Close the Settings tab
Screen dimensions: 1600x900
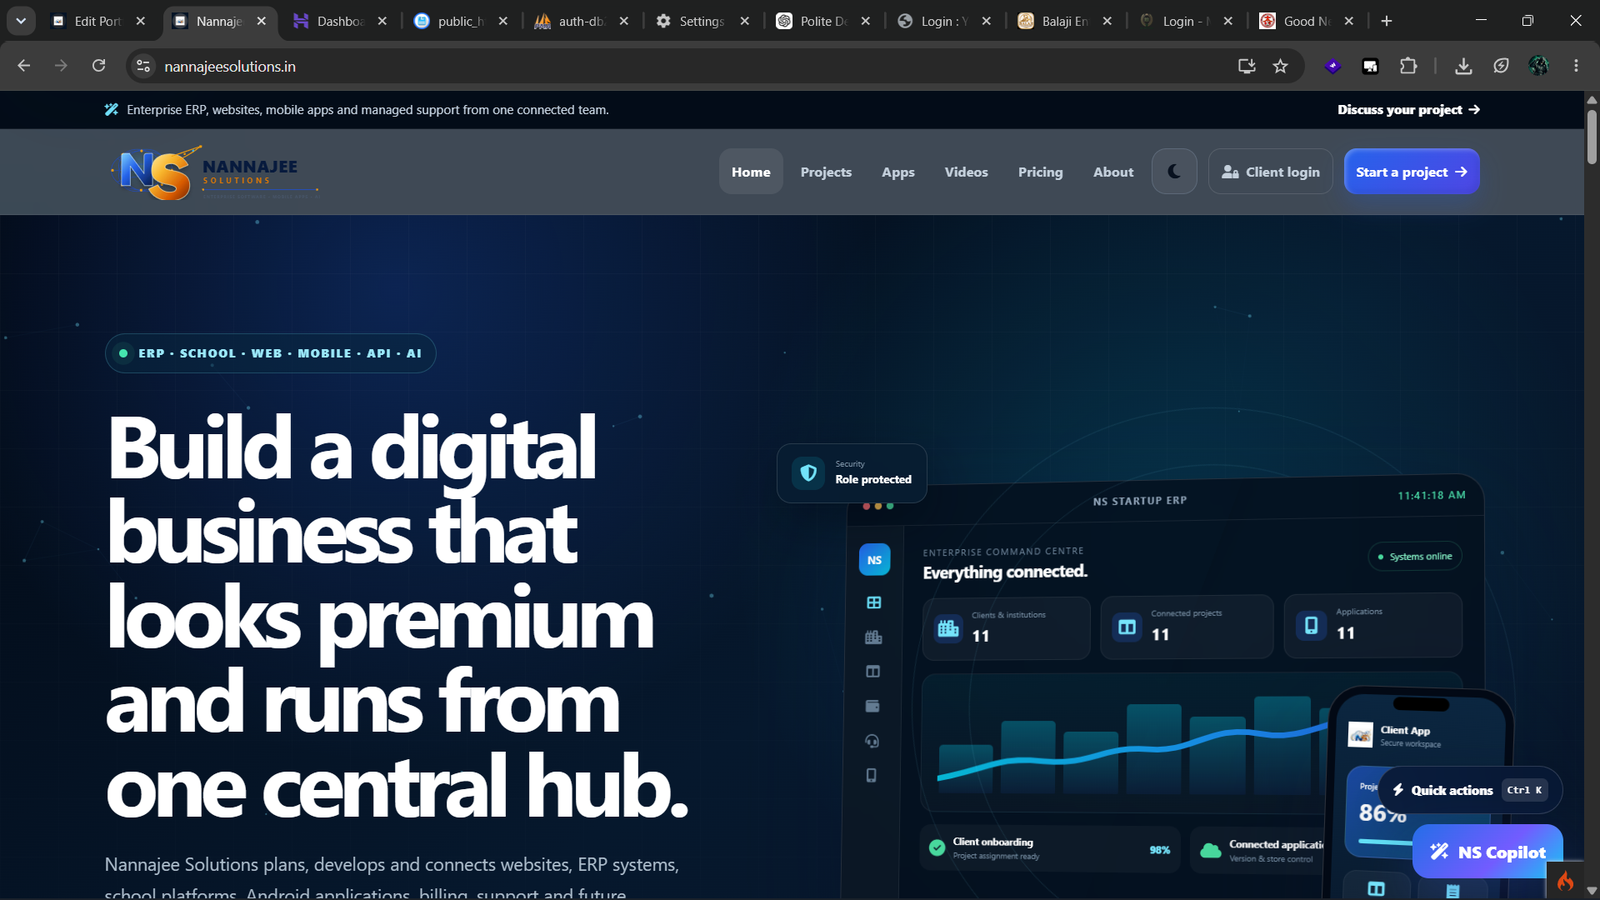pos(744,21)
